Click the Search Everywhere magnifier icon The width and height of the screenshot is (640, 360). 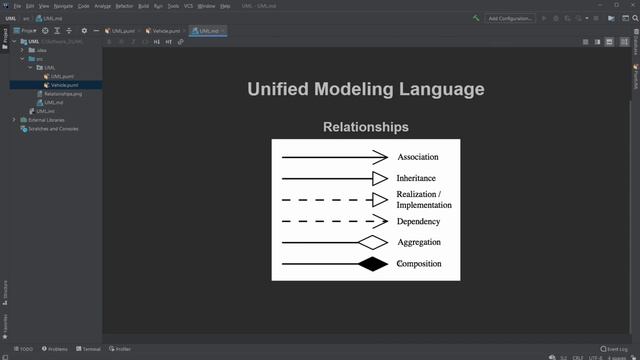tap(636, 18)
